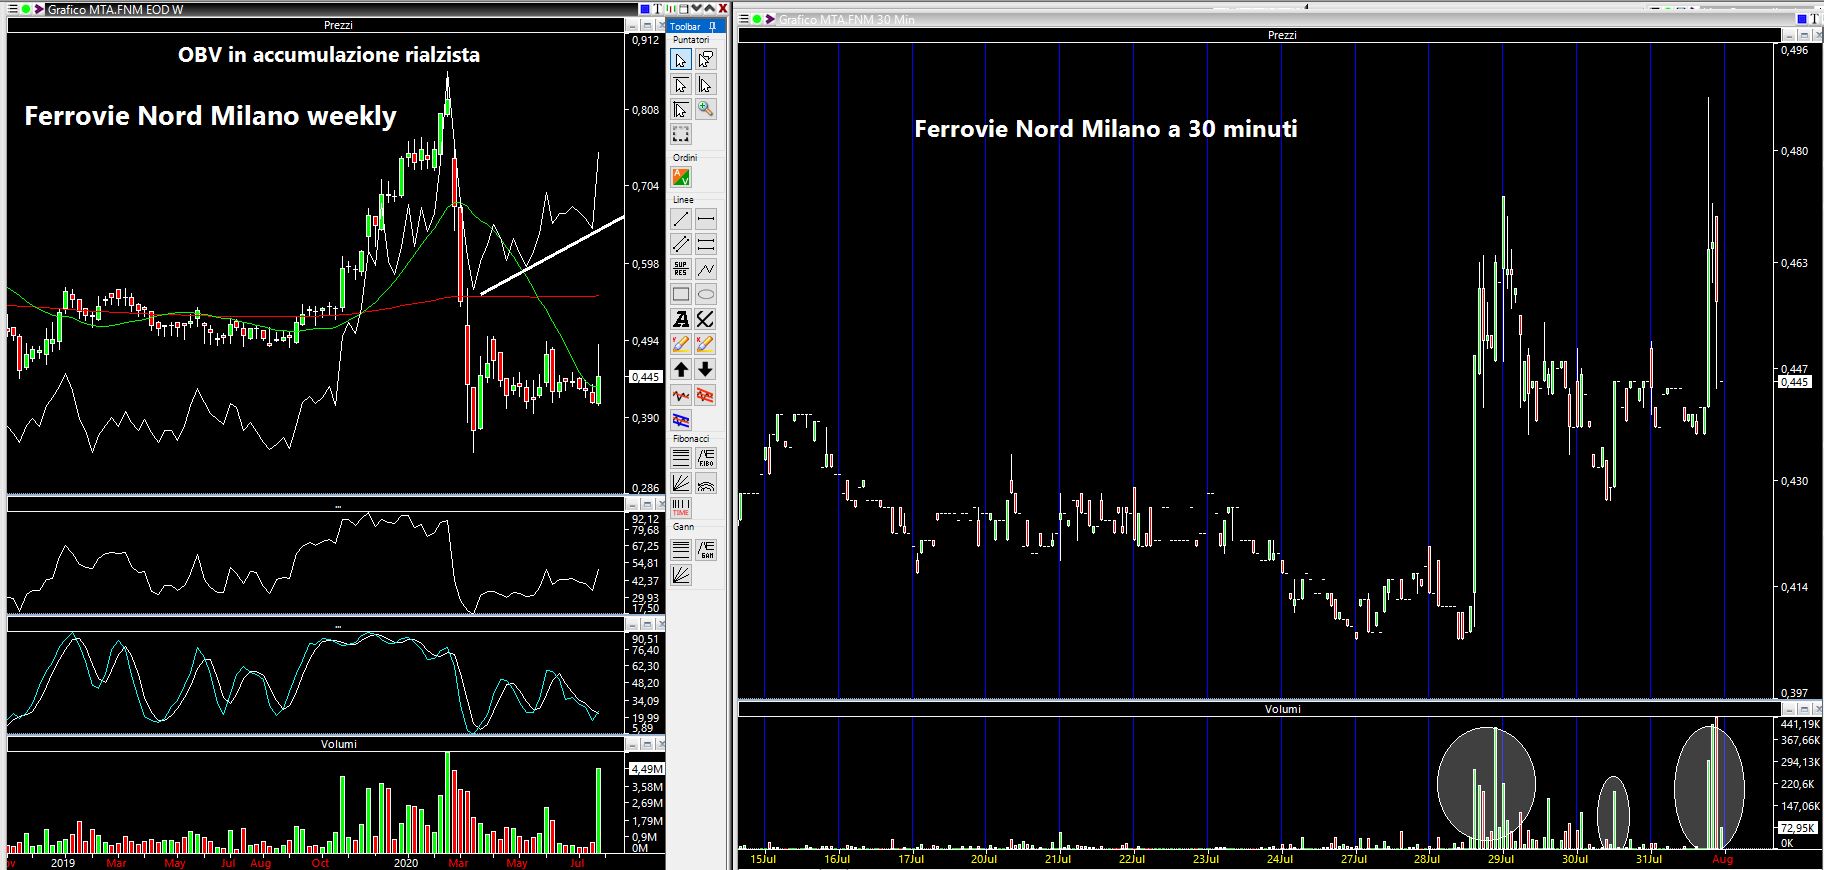Select the full crosshair pointer tool
The height and width of the screenshot is (870, 1824).
pyautogui.click(x=681, y=109)
